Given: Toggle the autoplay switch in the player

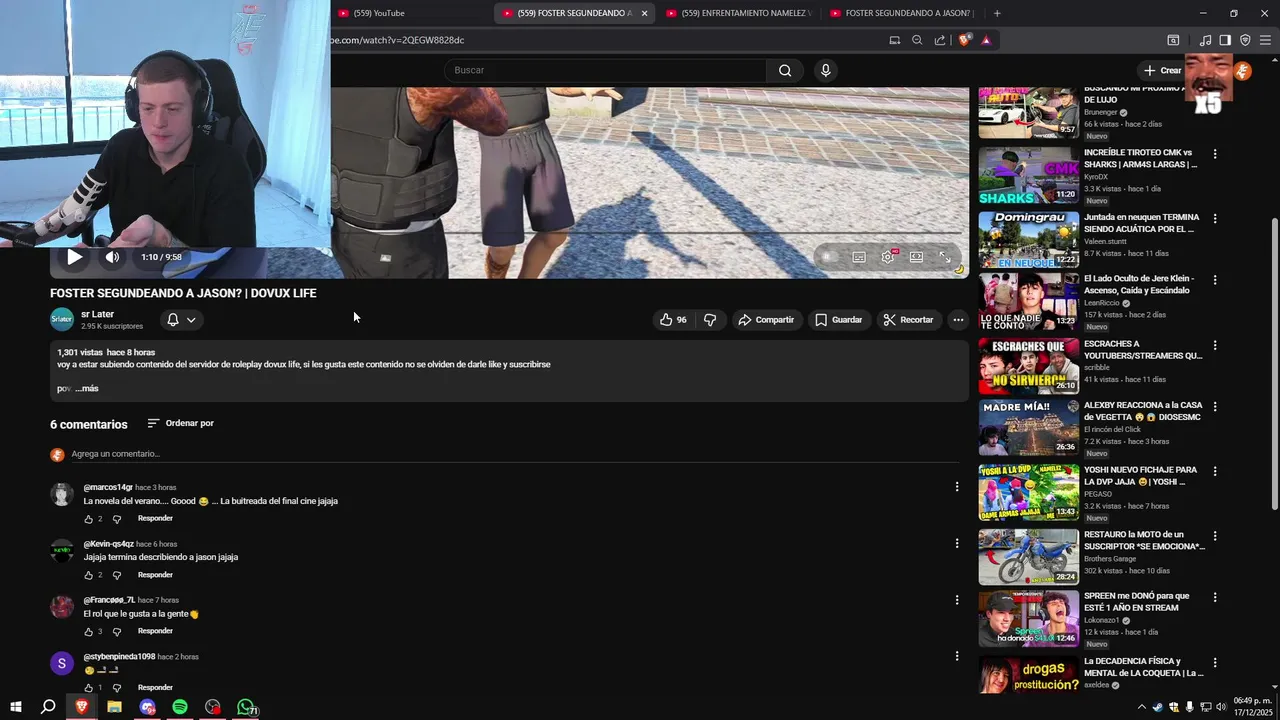Looking at the screenshot, I should 828,257.
